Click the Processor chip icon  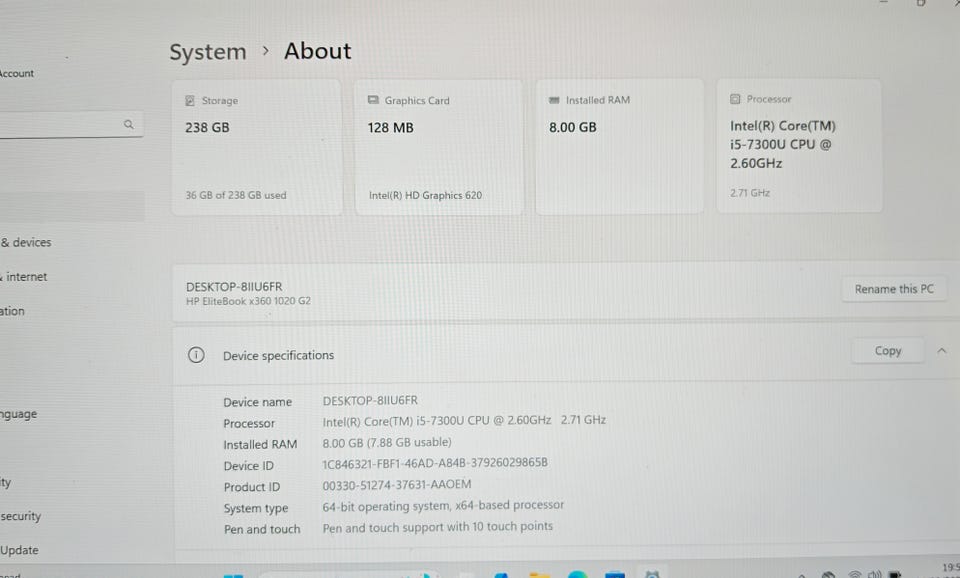click(x=735, y=99)
